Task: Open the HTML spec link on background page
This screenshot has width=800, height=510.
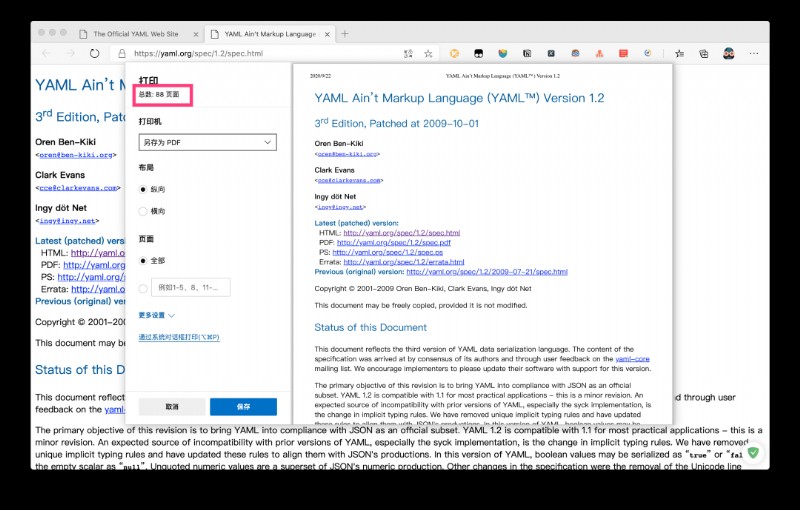Action: (x=98, y=253)
